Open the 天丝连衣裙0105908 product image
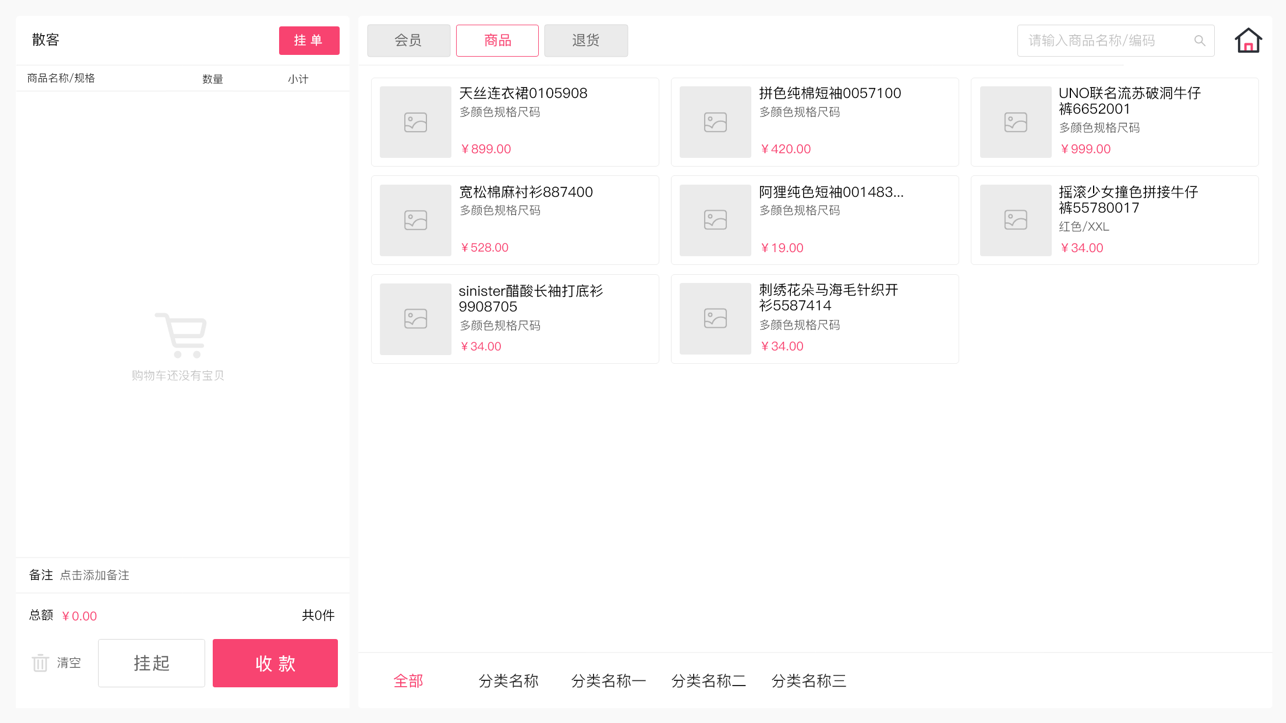1286x723 pixels. pyautogui.click(x=415, y=122)
